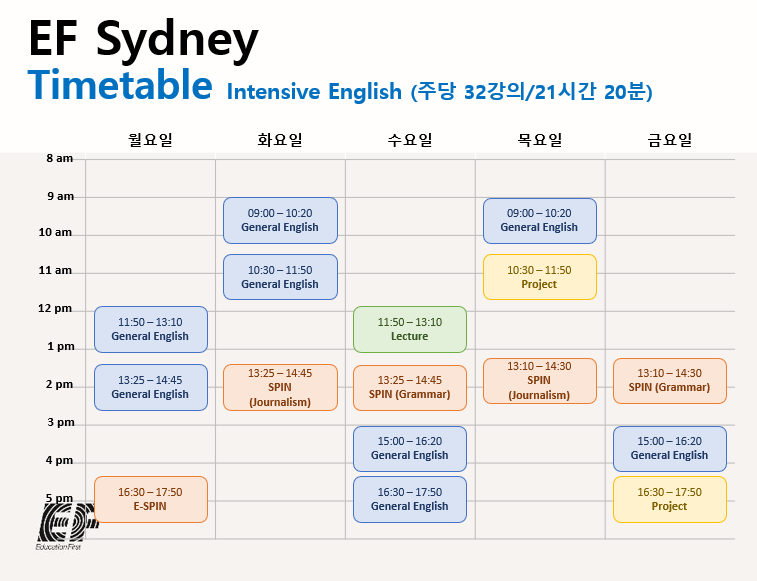Click the 월요일 column header

(x=150, y=140)
